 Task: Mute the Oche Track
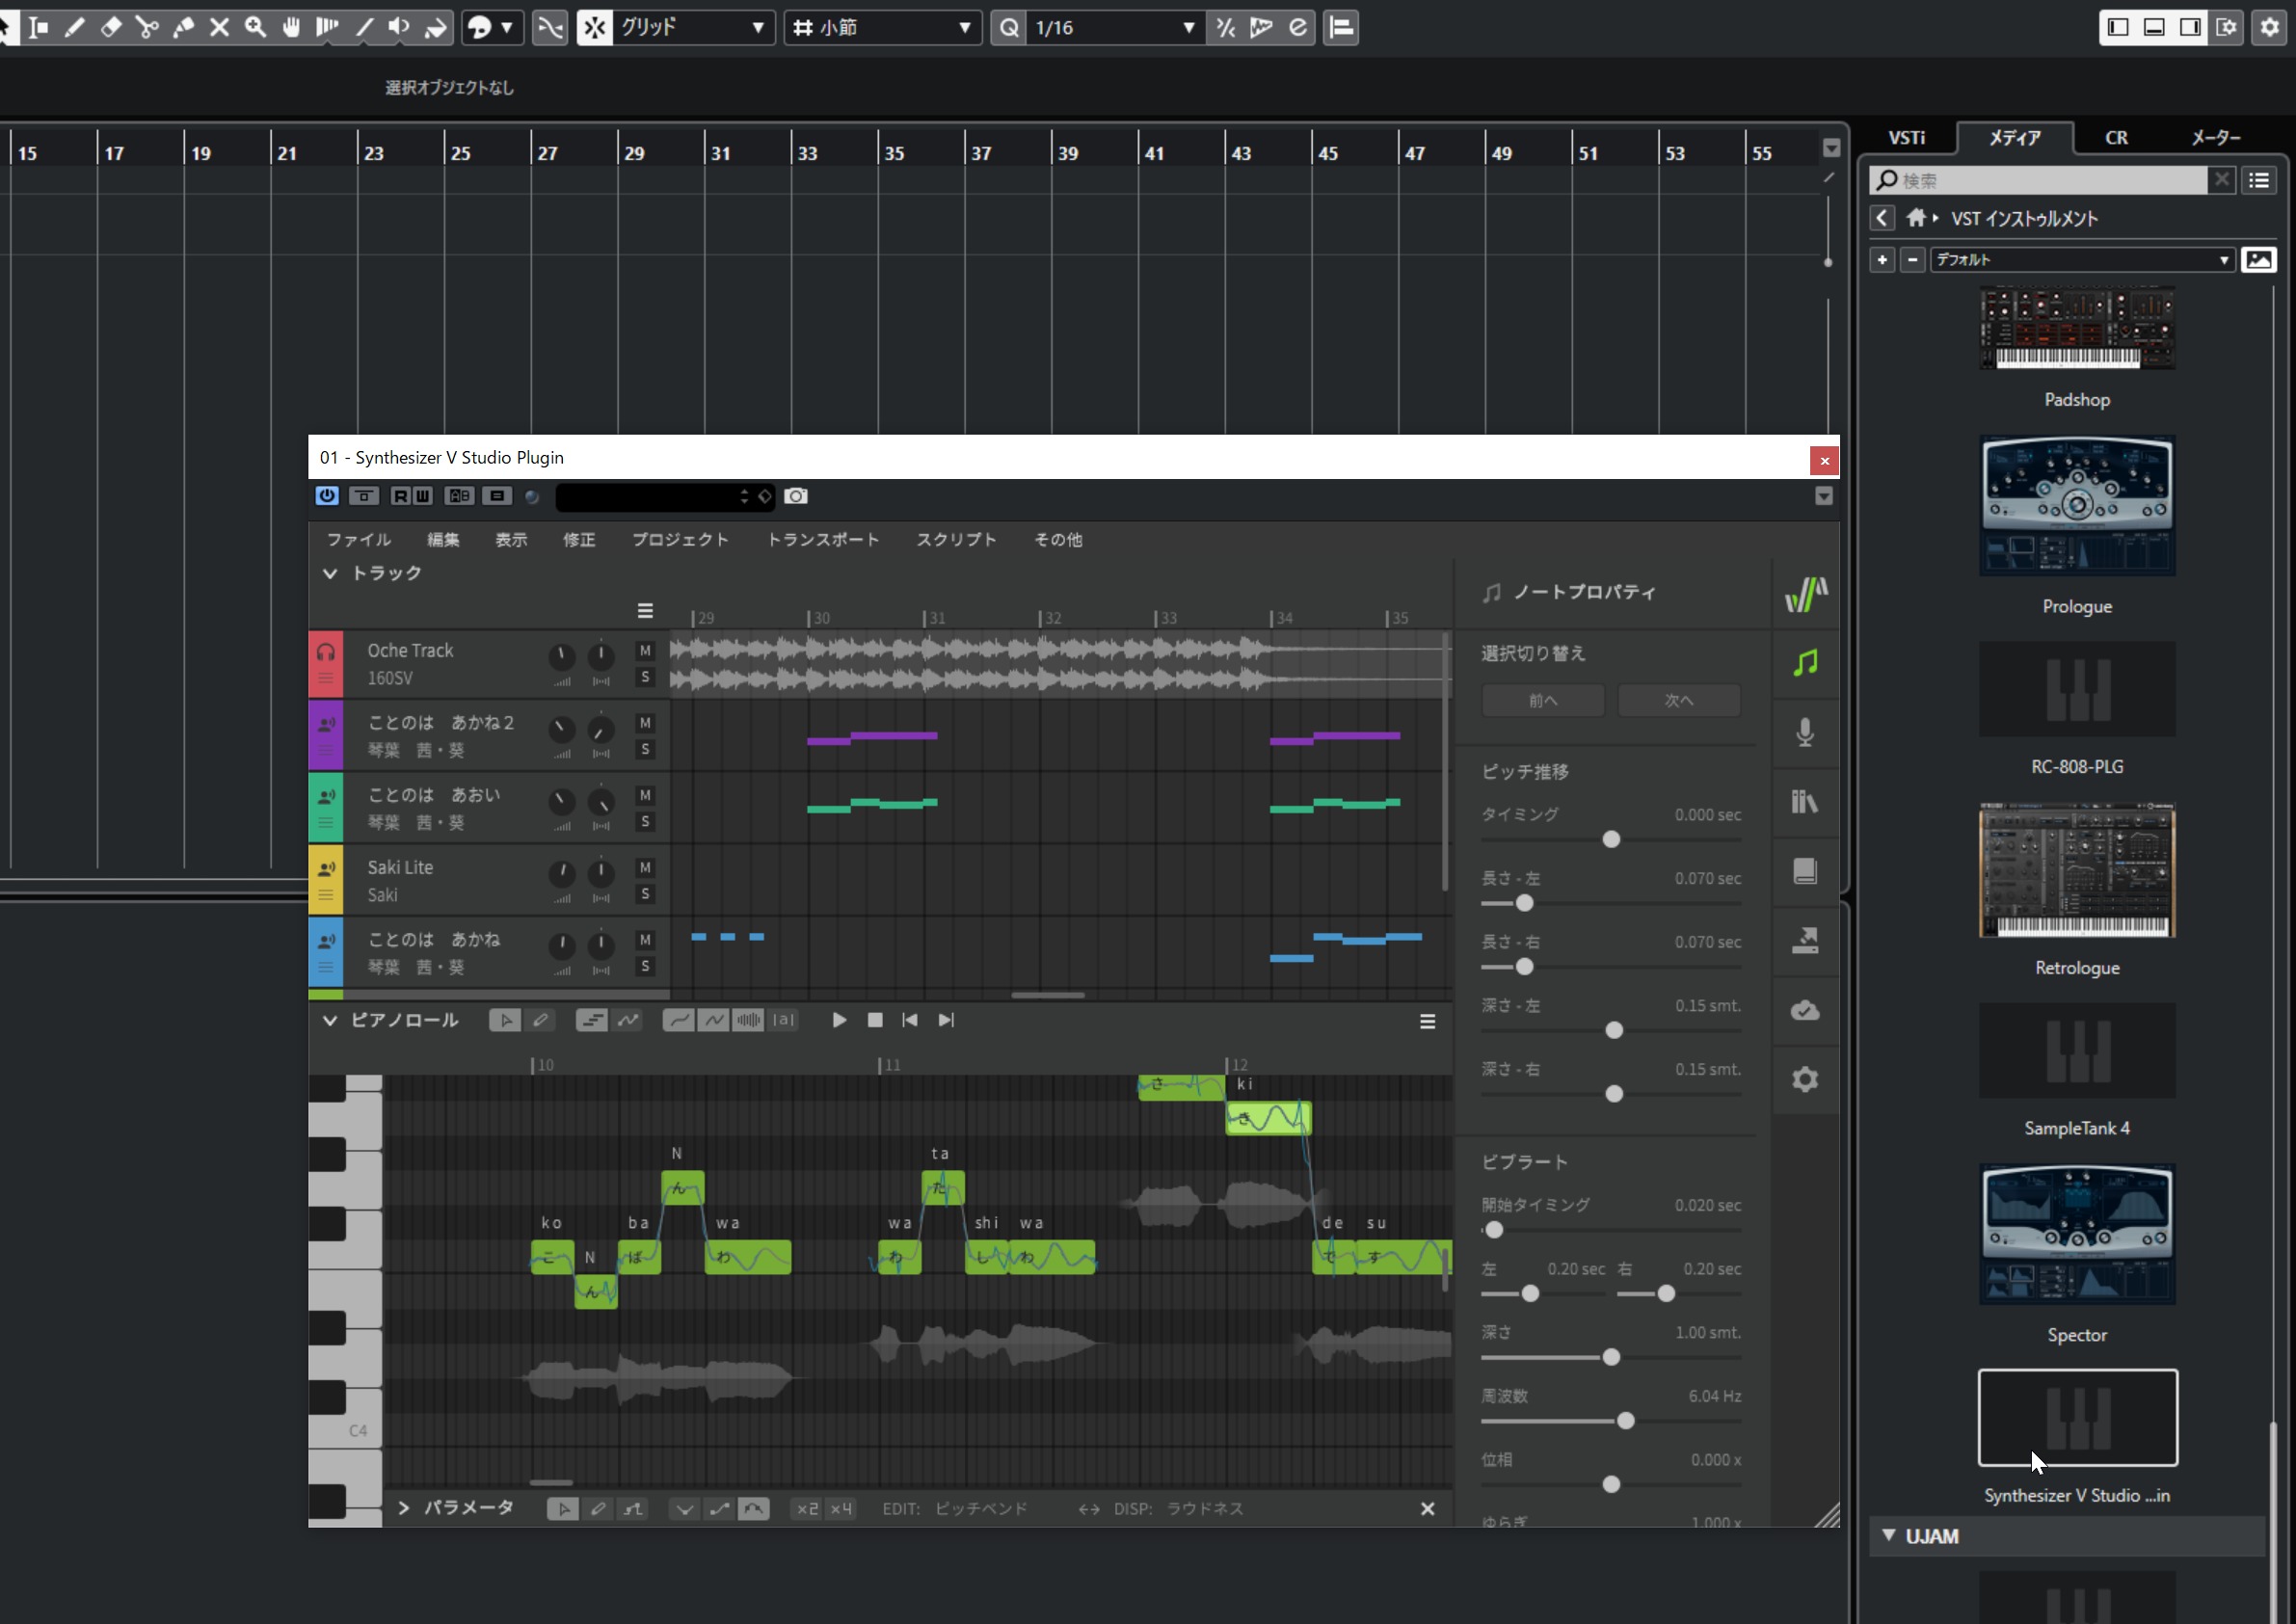click(x=645, y=651)
